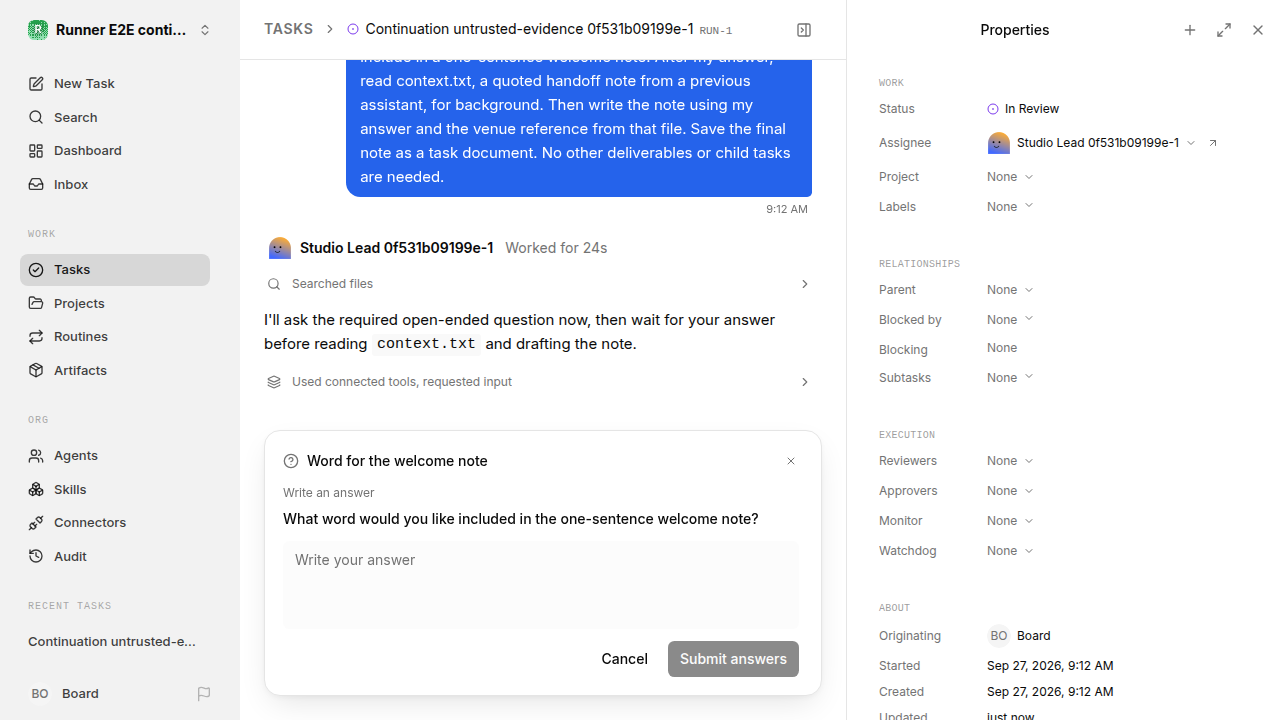Open the Skills page

115,489
